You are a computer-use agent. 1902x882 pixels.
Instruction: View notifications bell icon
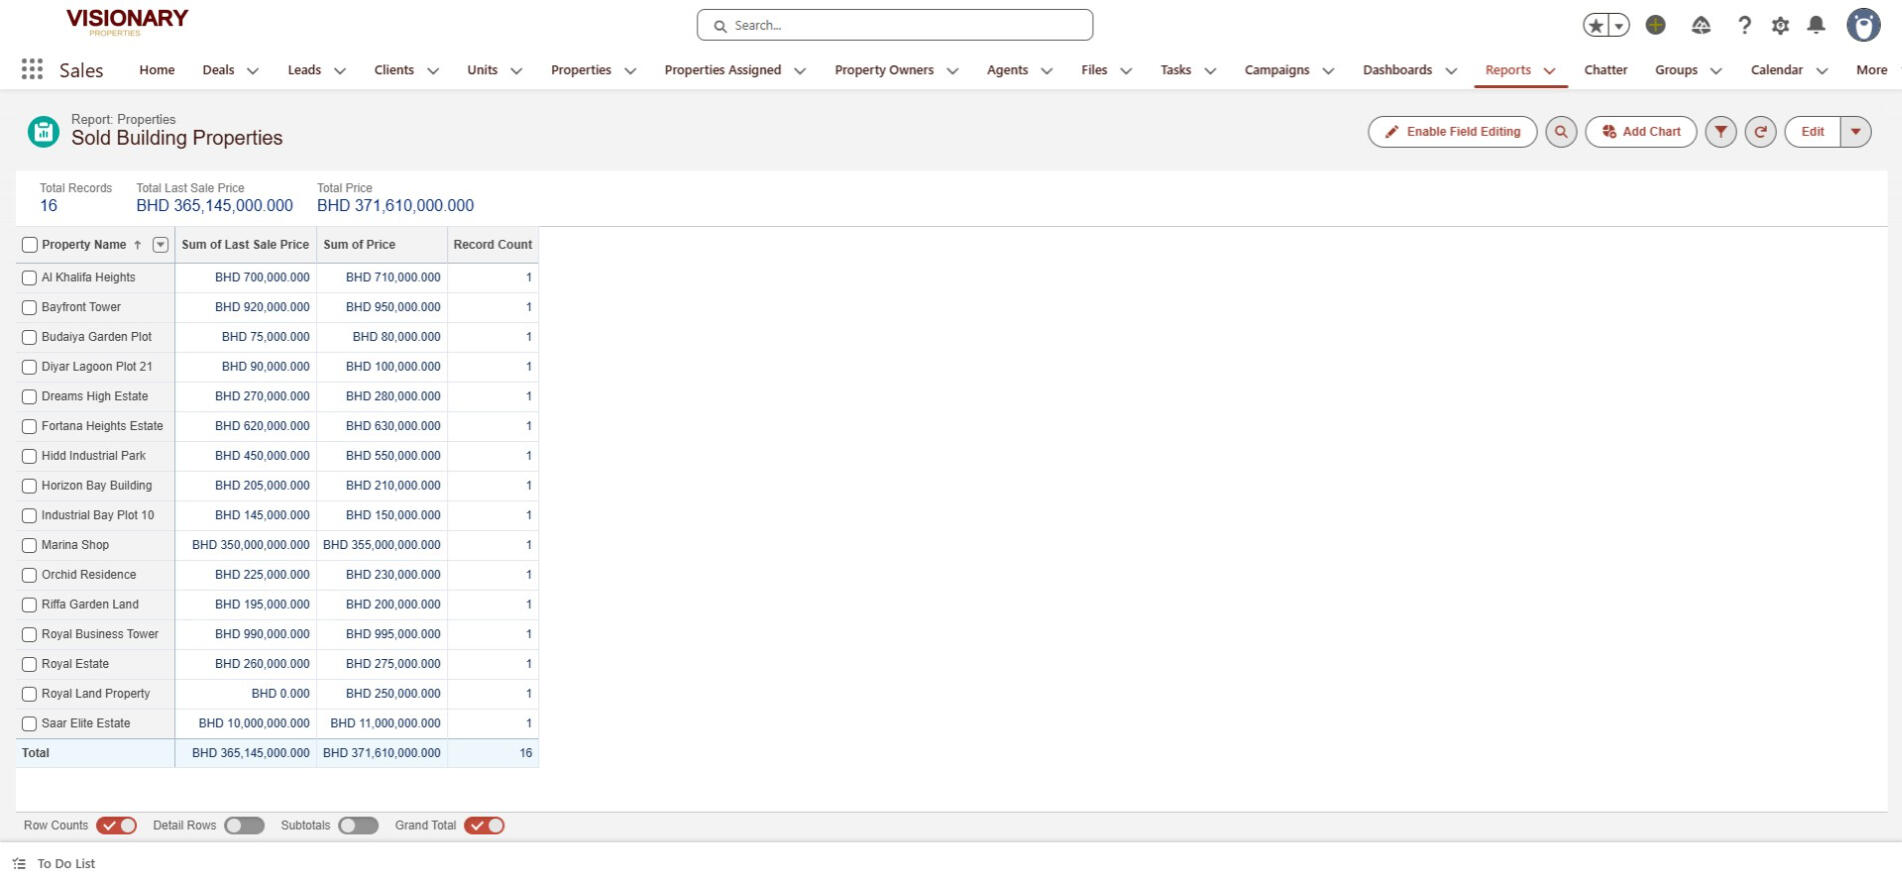(x=1816, y=25)
